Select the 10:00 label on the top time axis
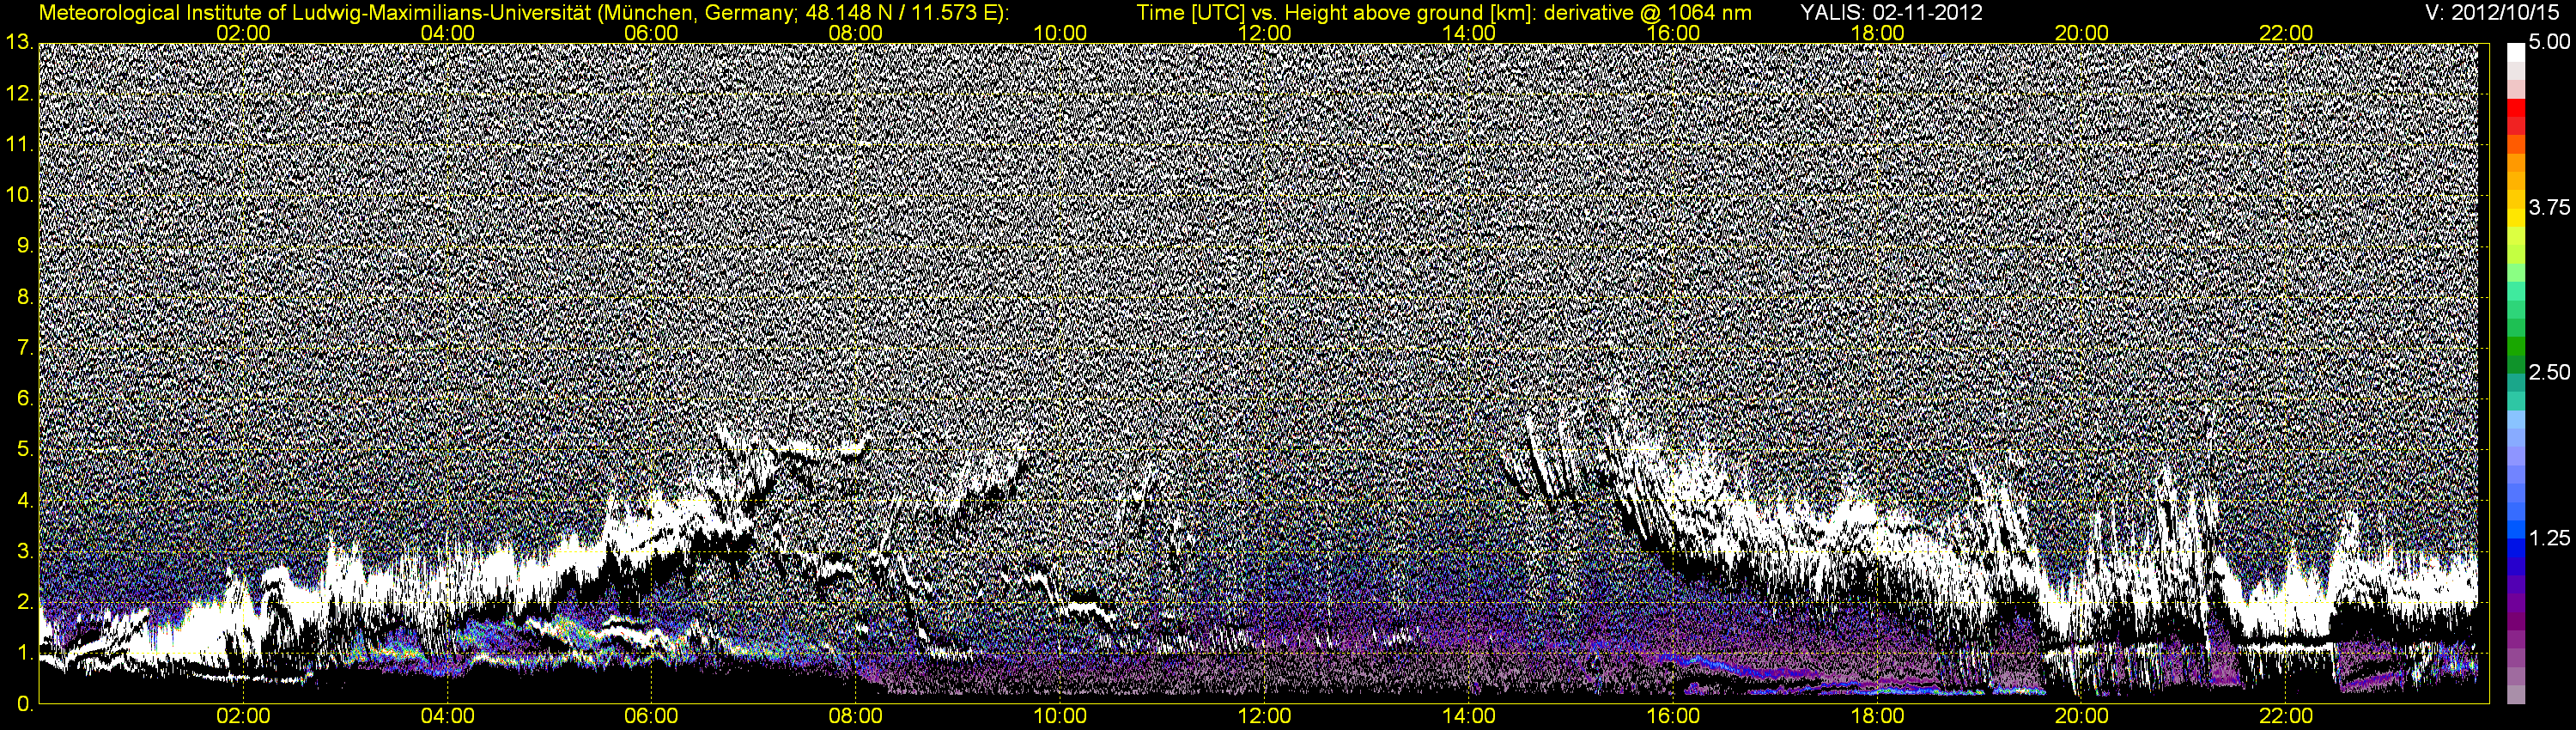This screenshot has height=730, width=2576. pos(1061,33)
